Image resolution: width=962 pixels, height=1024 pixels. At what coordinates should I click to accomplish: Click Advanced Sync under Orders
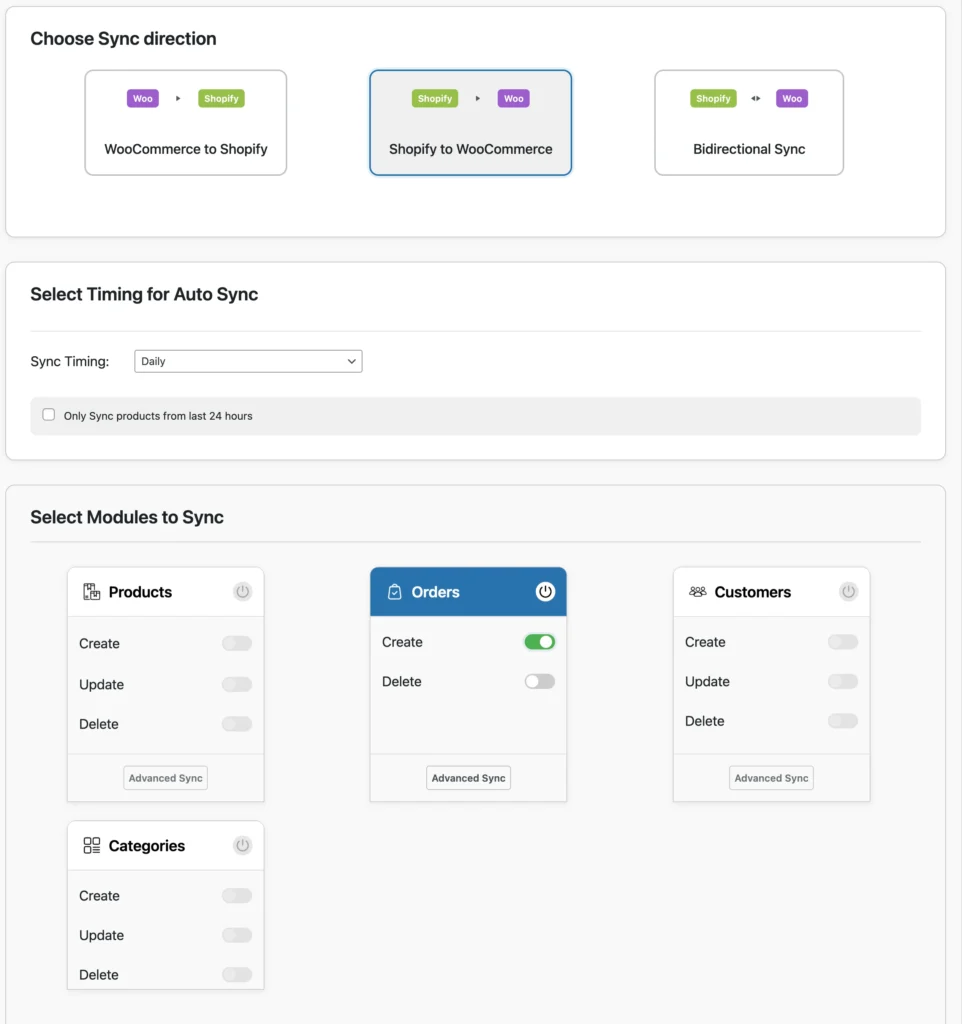[x=468, y=777]
